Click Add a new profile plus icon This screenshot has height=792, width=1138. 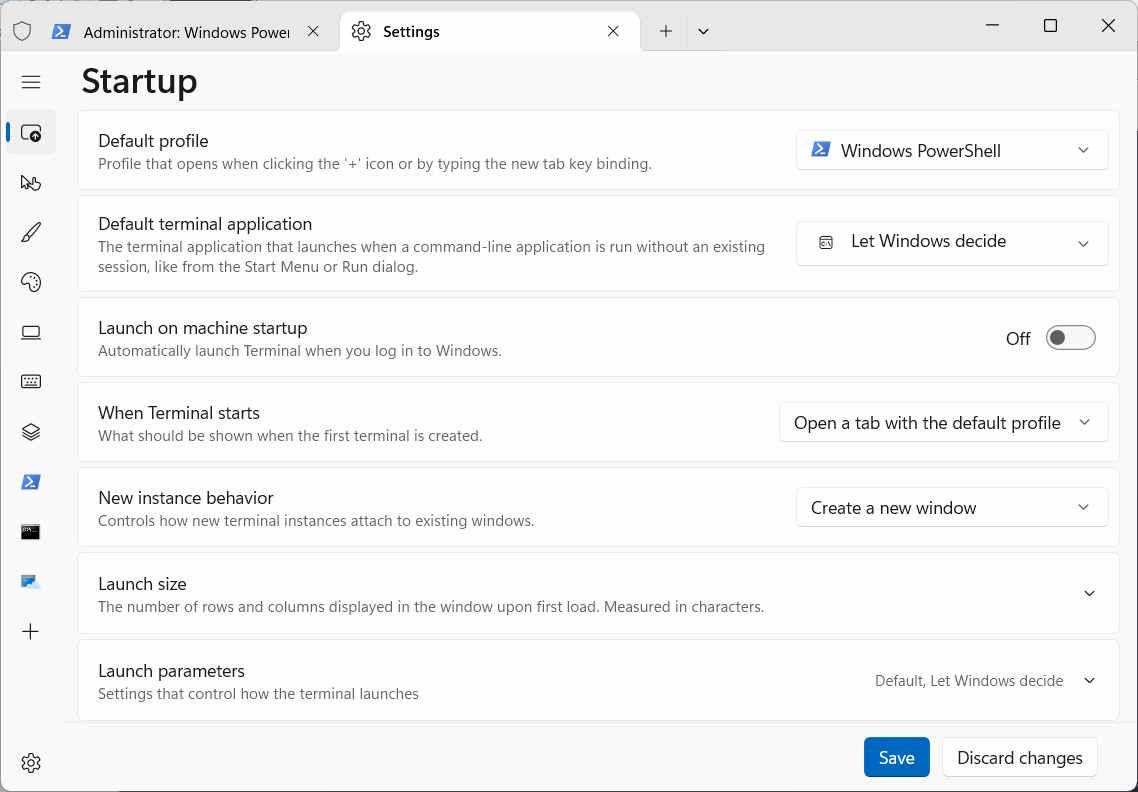click(x=31, y=632)
